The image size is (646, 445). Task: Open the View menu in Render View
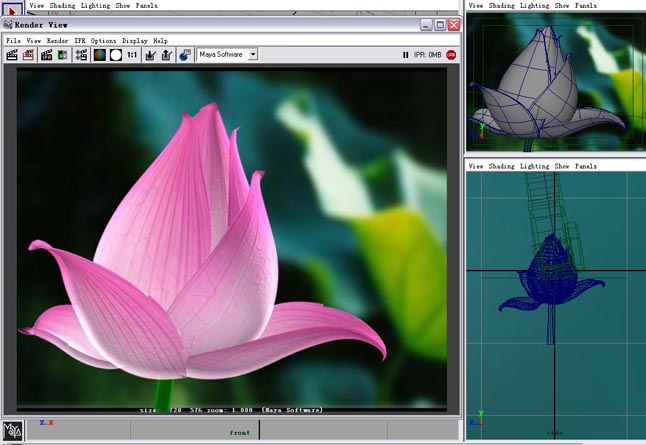34,40
